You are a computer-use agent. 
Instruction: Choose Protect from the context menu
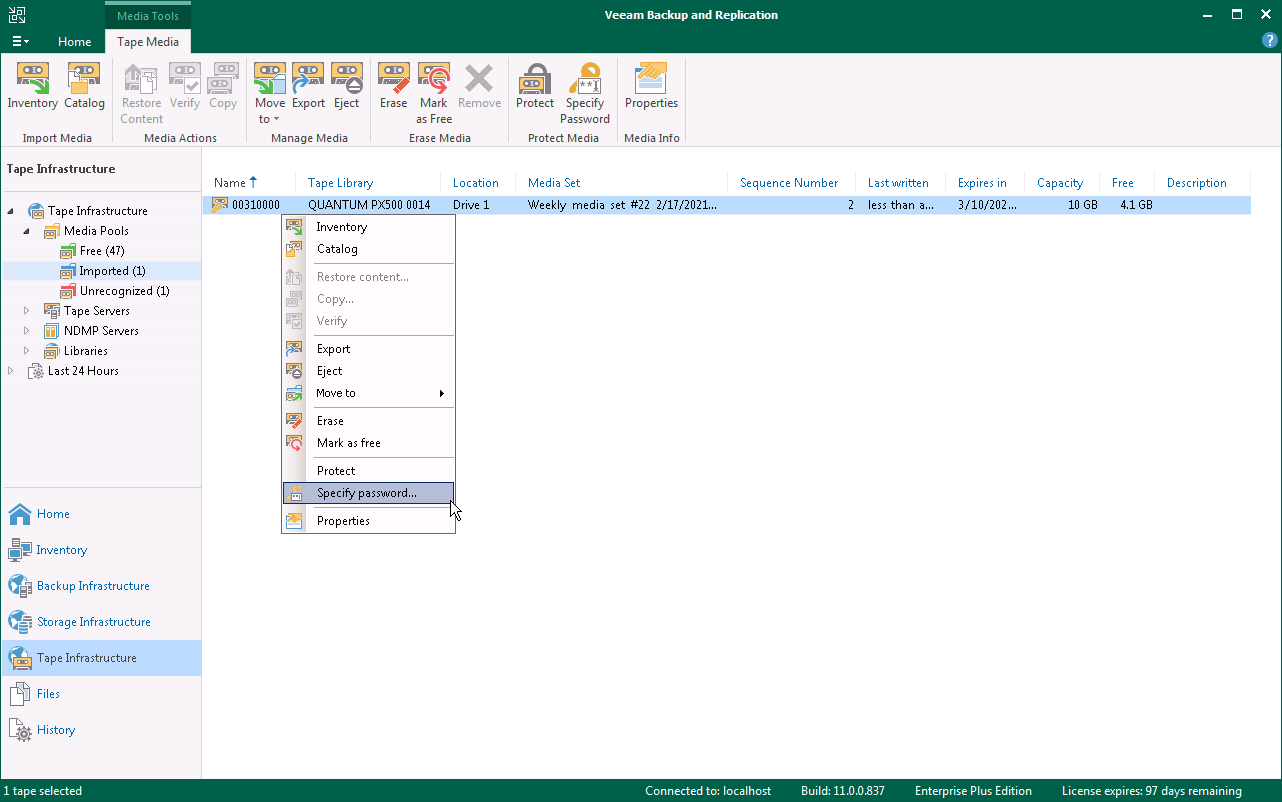coord(368,471)
